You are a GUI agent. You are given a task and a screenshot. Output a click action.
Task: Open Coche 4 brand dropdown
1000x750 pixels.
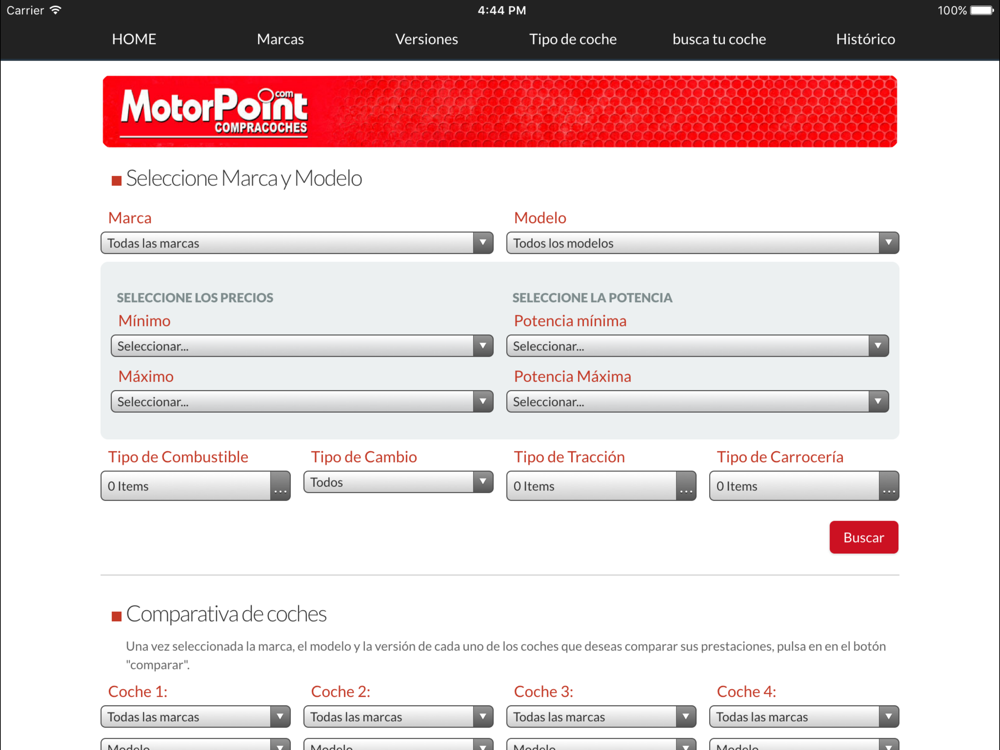(804, 717)
